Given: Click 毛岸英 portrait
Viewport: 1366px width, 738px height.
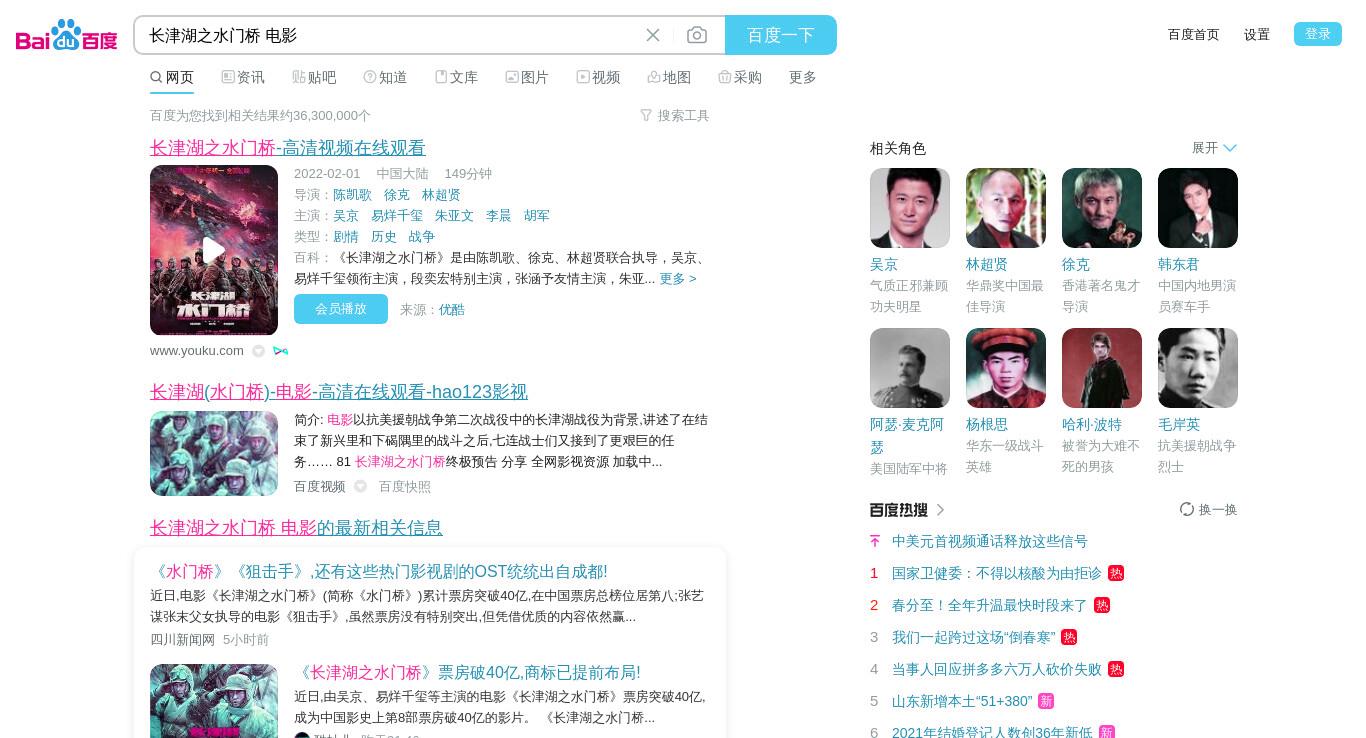Looking at the screenshot, I should click(1198, 368).
